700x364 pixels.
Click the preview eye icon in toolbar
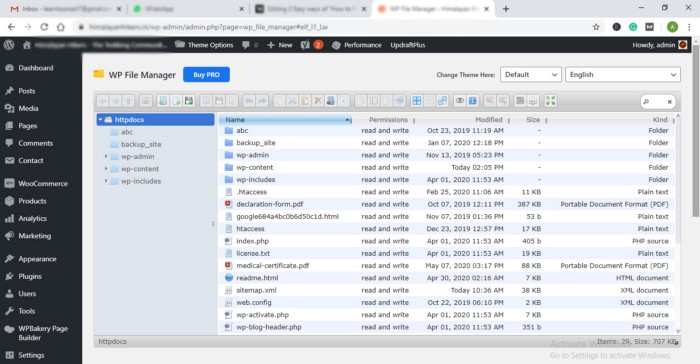459,101
